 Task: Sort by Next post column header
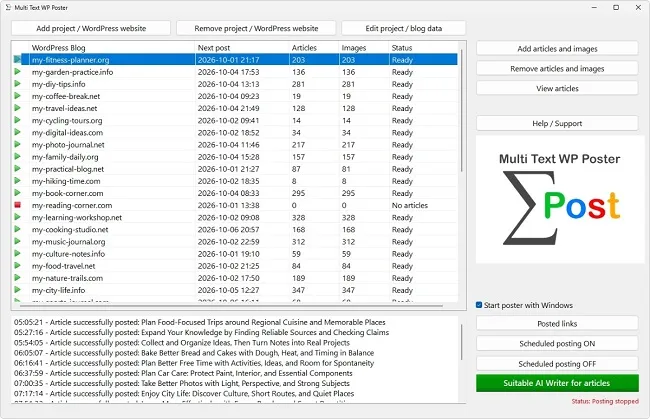pyautogui.click(x=242, y=48)
